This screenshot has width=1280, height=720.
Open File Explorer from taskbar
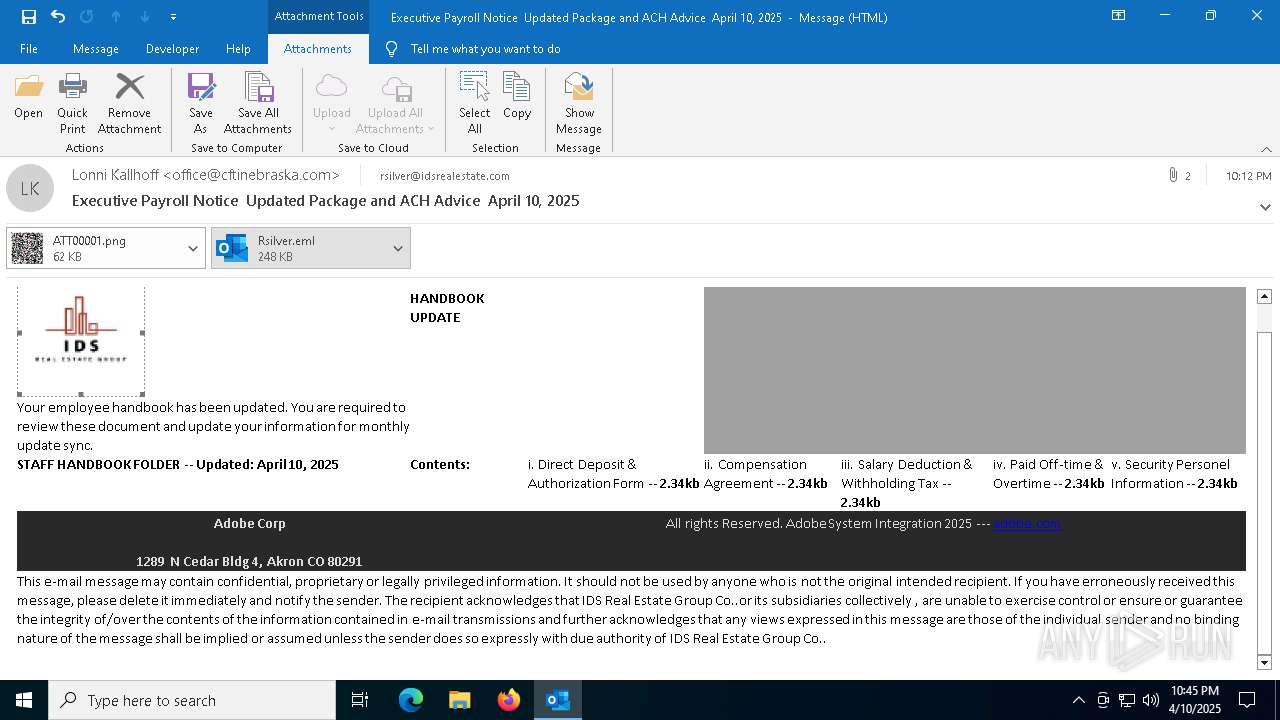coord(460,700)
